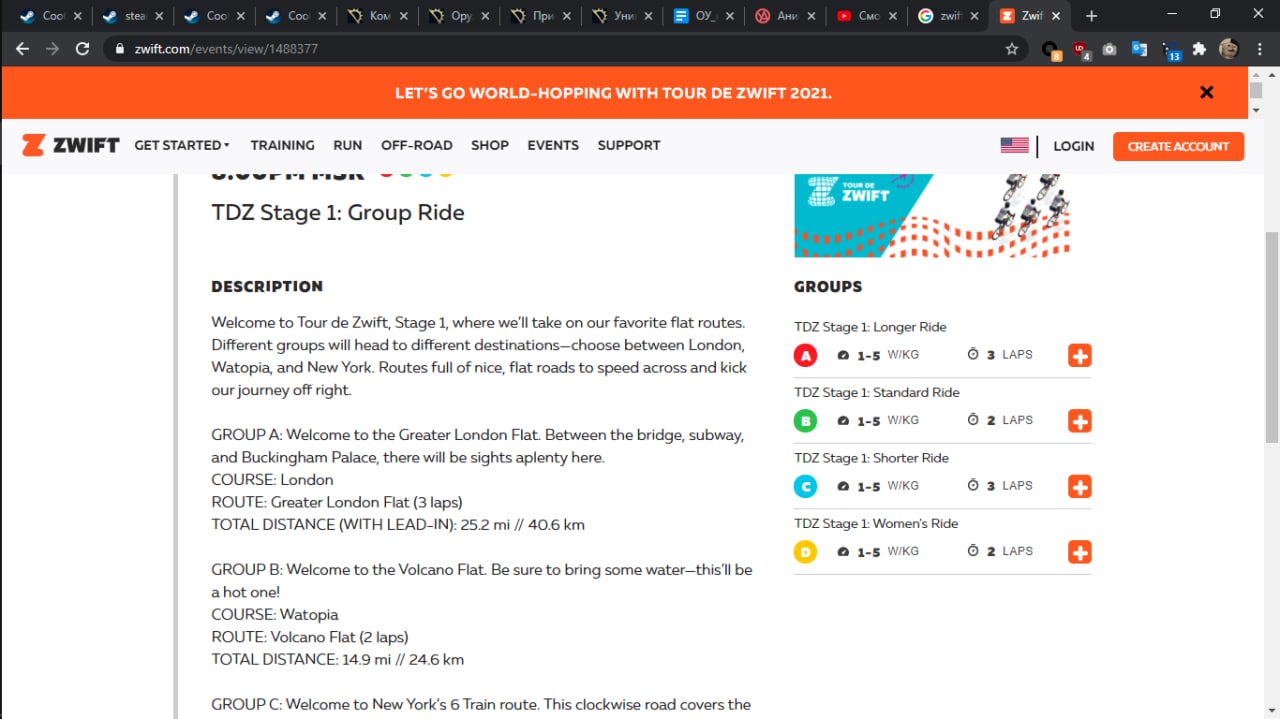This screenshot has width=1280, height=719.
Task: Click the green B group badge
Action: point(806,421)
